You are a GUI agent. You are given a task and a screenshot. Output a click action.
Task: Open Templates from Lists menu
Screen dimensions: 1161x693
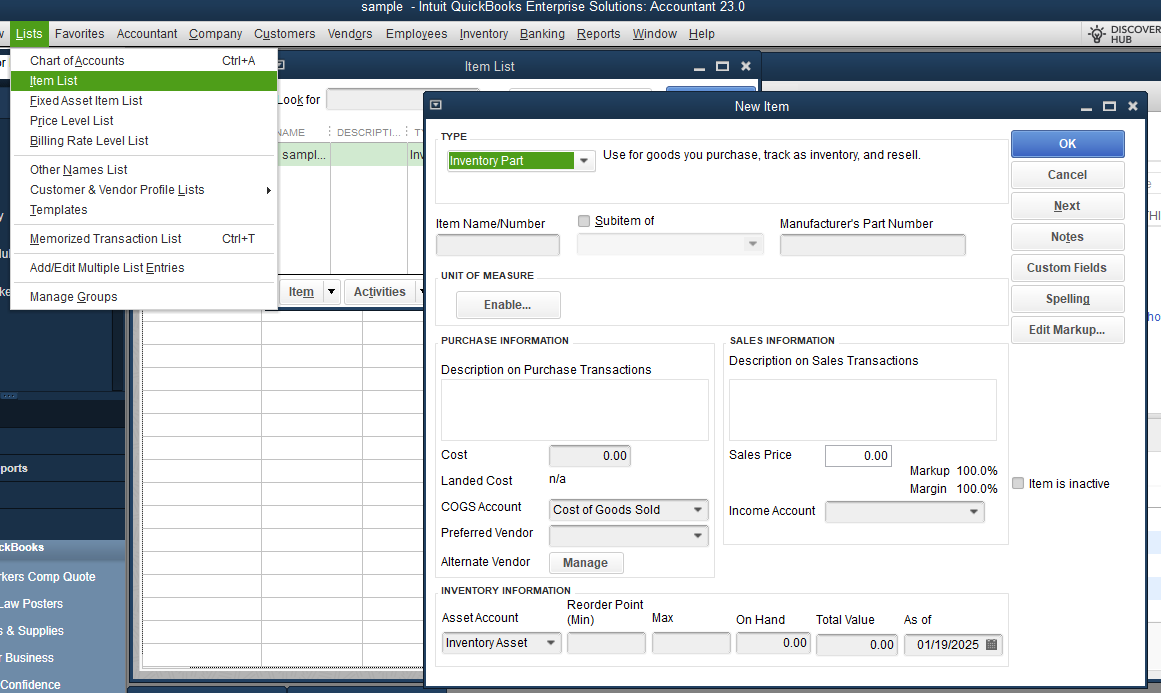[x=144, y=210]
